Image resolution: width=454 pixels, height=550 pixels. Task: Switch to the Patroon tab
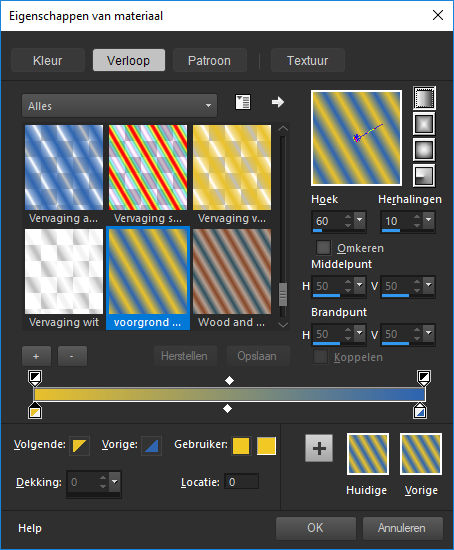pos(209,60)
